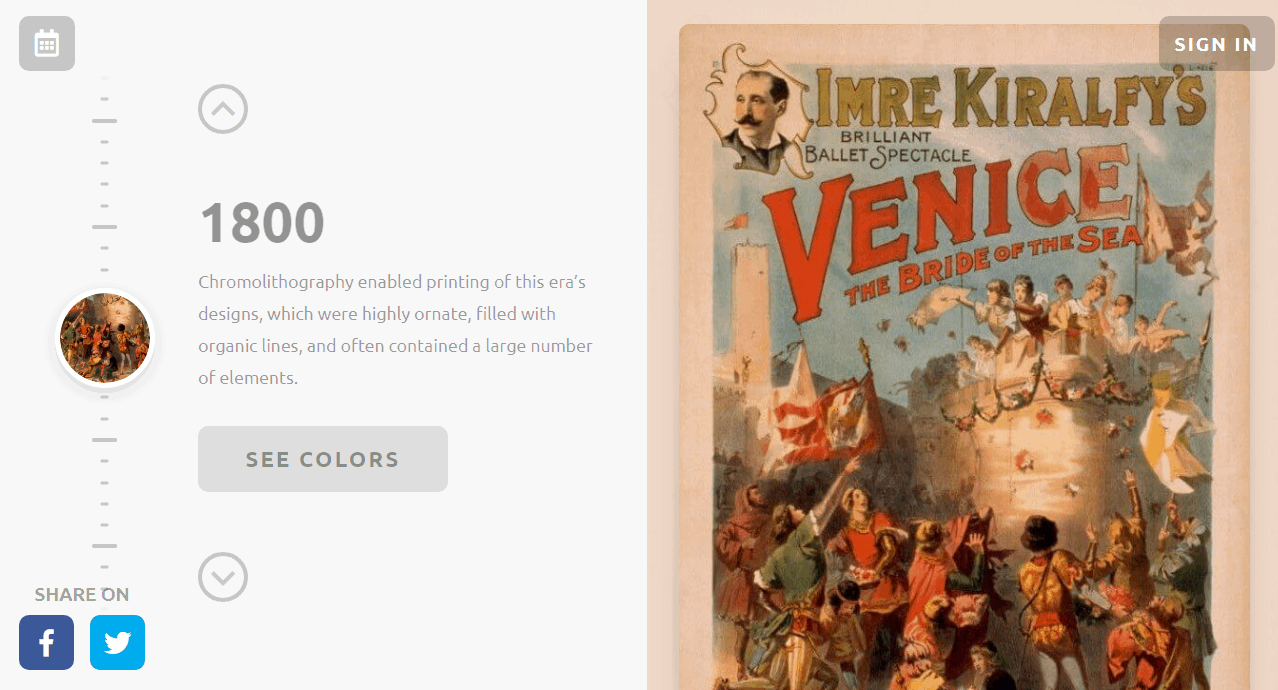This screenshot has width=1278, height=690.
Task: Jump to the lowest long timeline tick
Action: 105,546
